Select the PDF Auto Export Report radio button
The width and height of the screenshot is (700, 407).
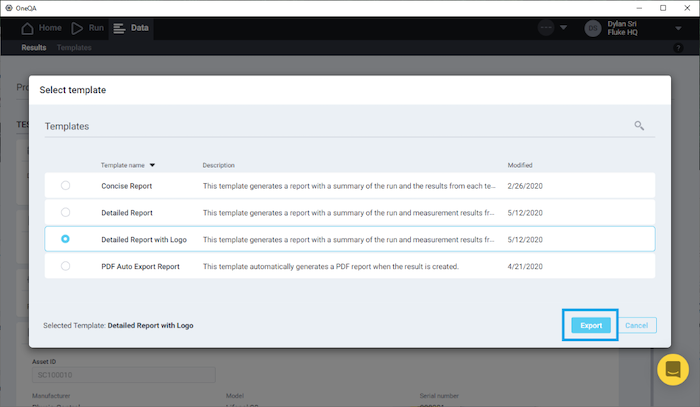66,266
